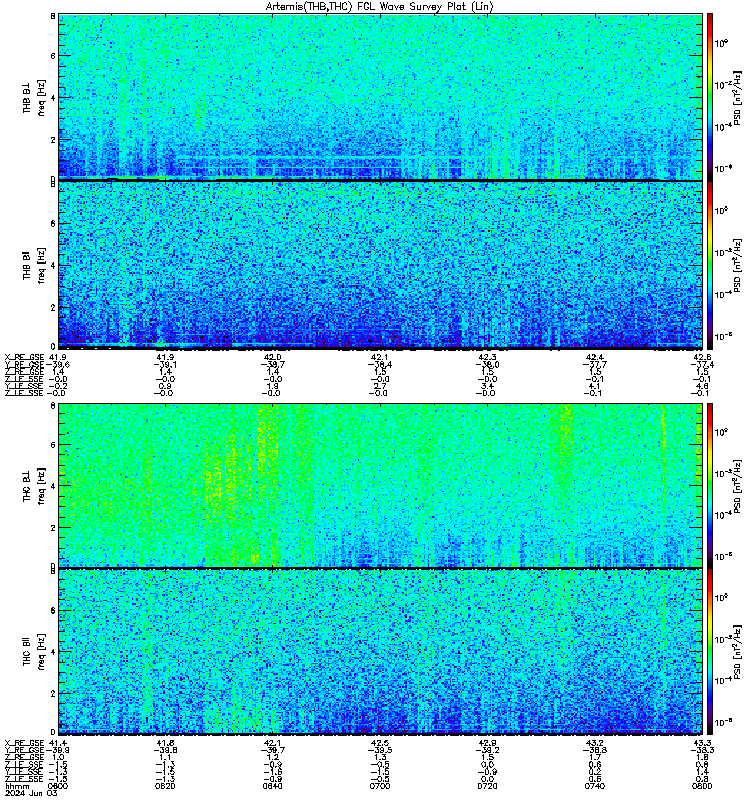The height and width of the screenshot is (800, 750).
Task: Click the plot title 'Artemis(THB,THC) FGL Wave Survey Plot'
Action: (379, 7)
